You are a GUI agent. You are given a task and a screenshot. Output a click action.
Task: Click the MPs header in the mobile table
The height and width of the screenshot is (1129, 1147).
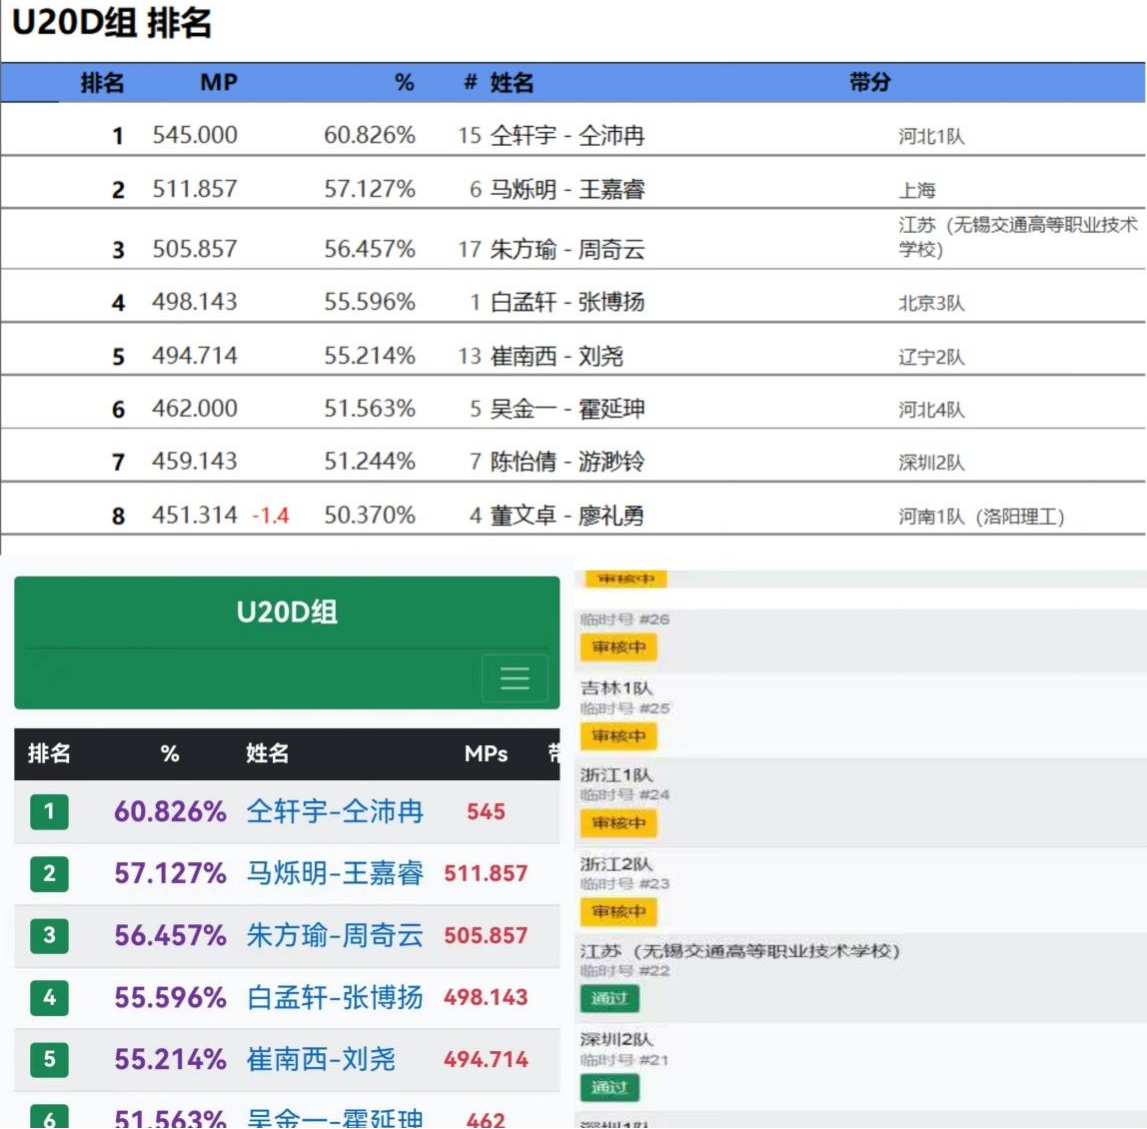pyautogui.click(x=486, y=753)
